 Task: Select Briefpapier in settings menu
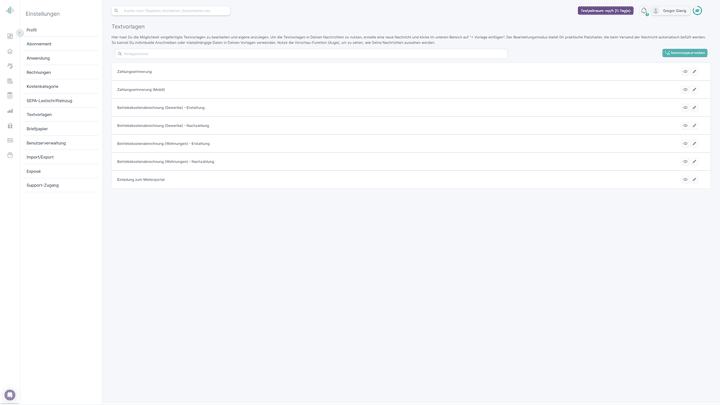(37, 129)
